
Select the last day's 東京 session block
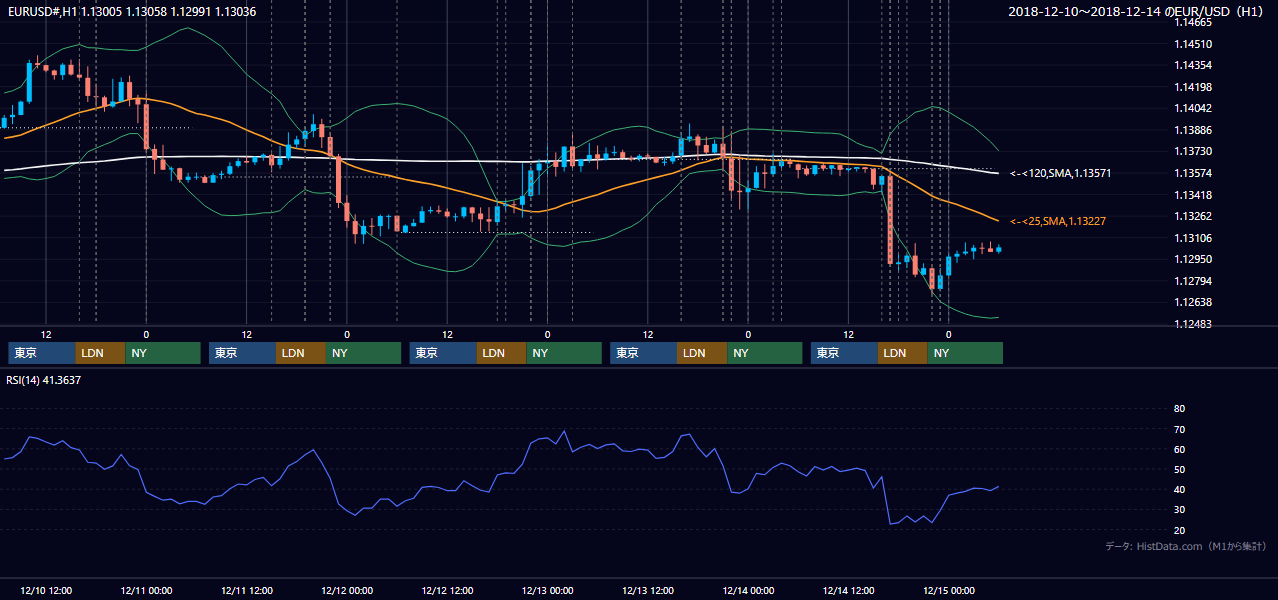[845, 353]
